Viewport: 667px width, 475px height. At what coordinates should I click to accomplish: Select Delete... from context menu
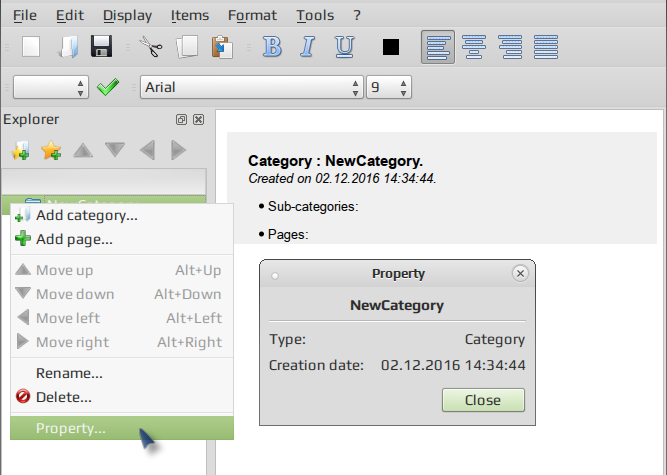coord(122,397)
